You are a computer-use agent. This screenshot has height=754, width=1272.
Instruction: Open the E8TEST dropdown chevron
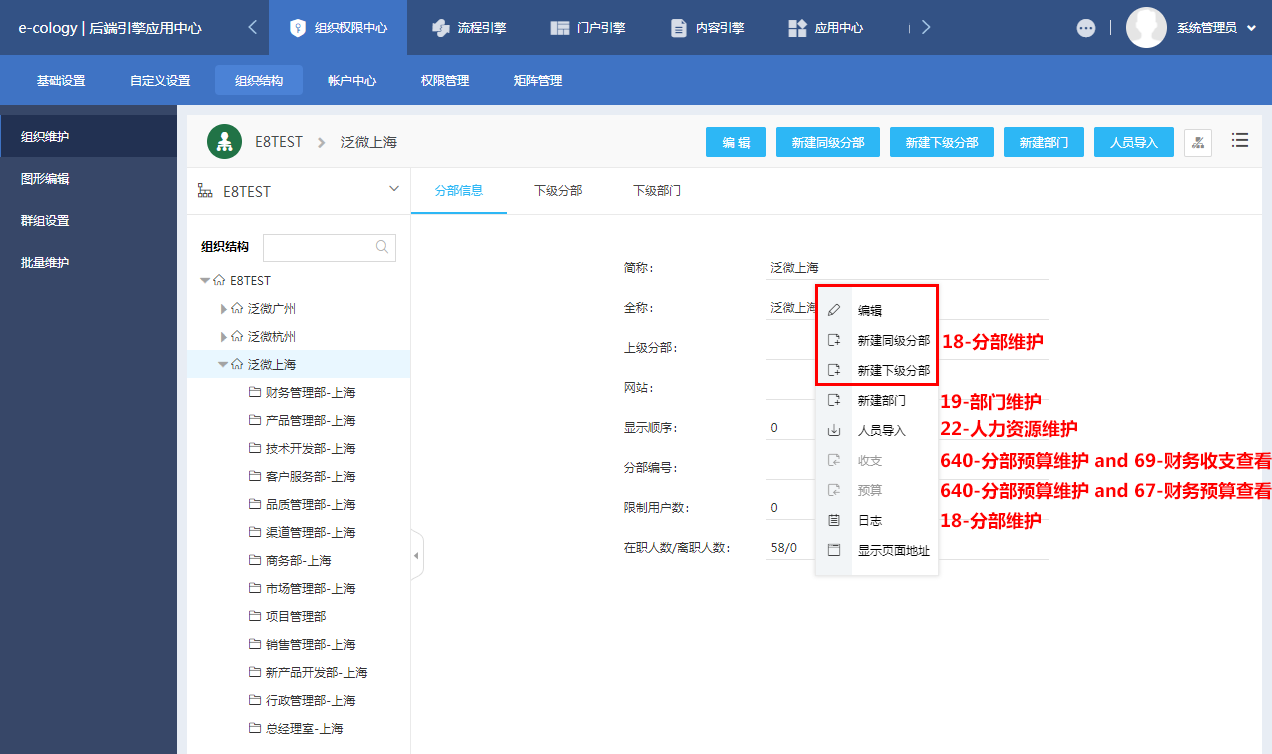pos(394,189)
